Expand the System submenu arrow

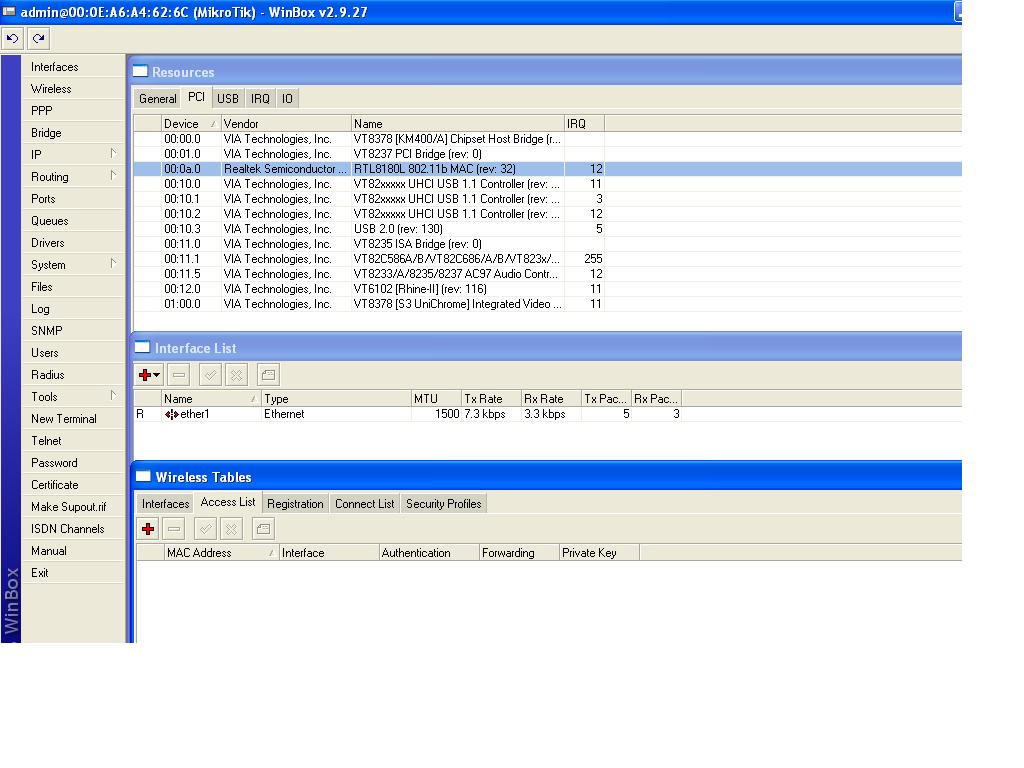click(x=113, y=264)
